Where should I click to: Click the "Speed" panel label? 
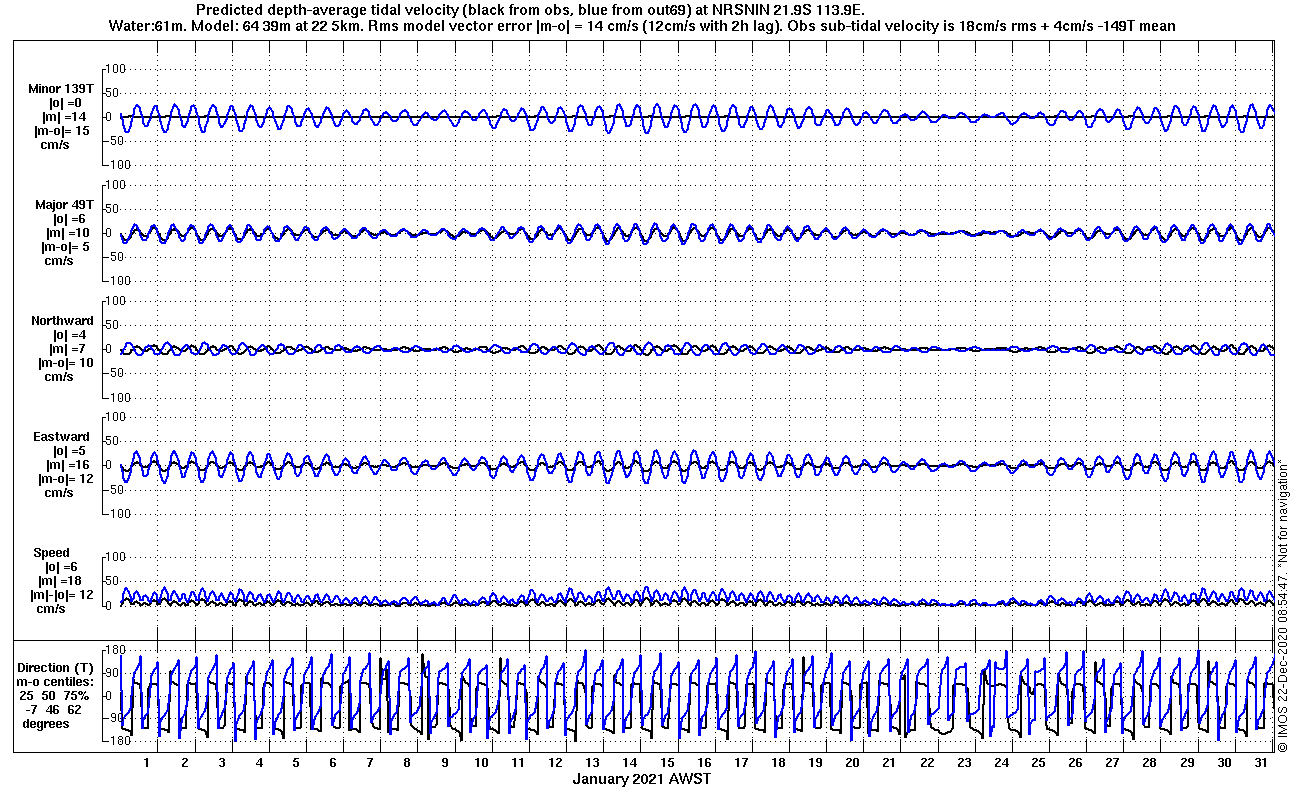(x=52, y=553)
